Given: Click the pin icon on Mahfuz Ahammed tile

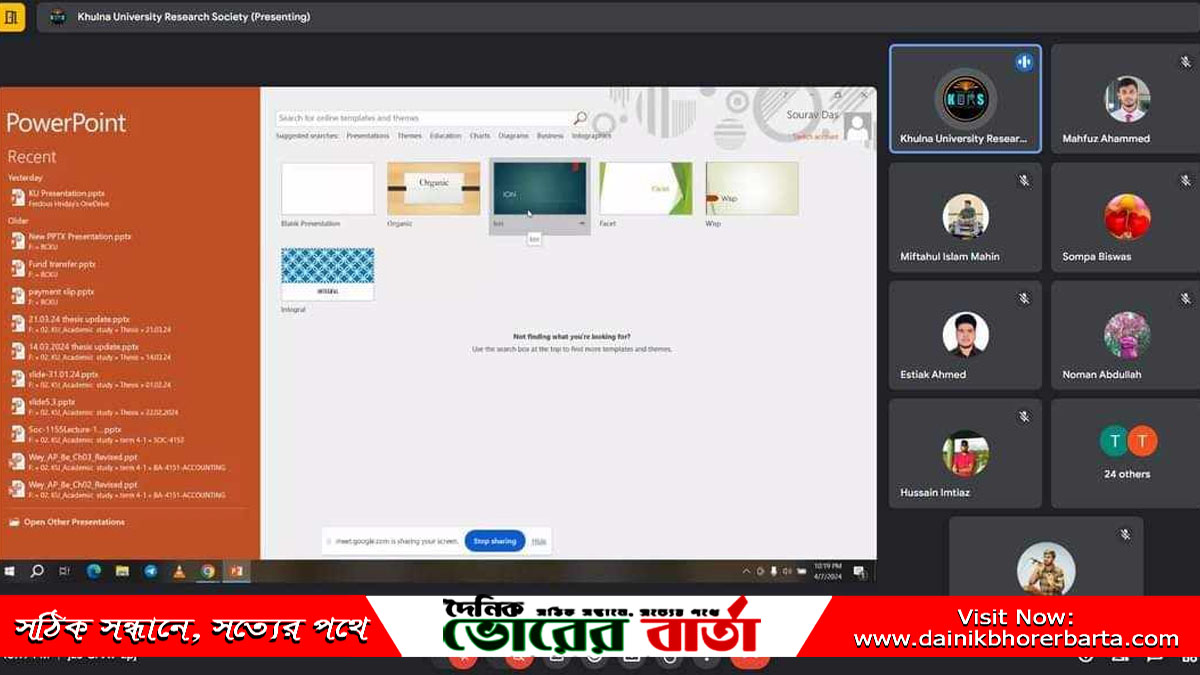Looking at the screenshot, I should (1185, 62).
